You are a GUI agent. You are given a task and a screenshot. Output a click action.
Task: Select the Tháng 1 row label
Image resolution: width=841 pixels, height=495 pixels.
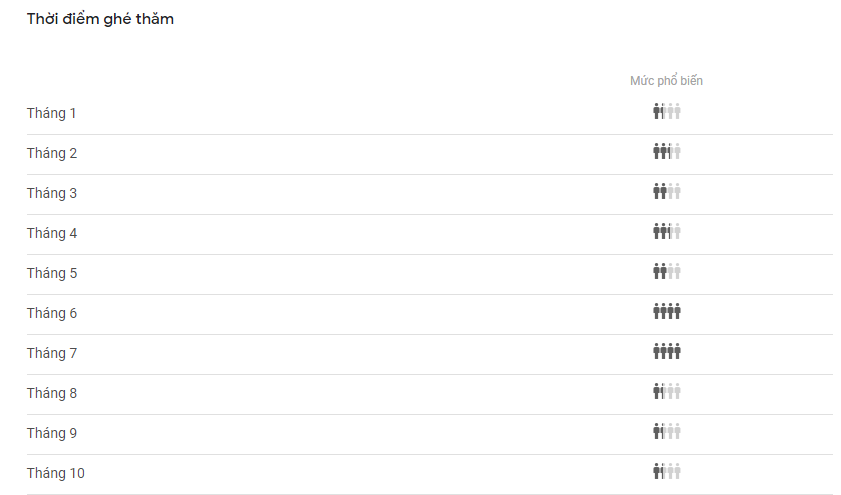52,113
